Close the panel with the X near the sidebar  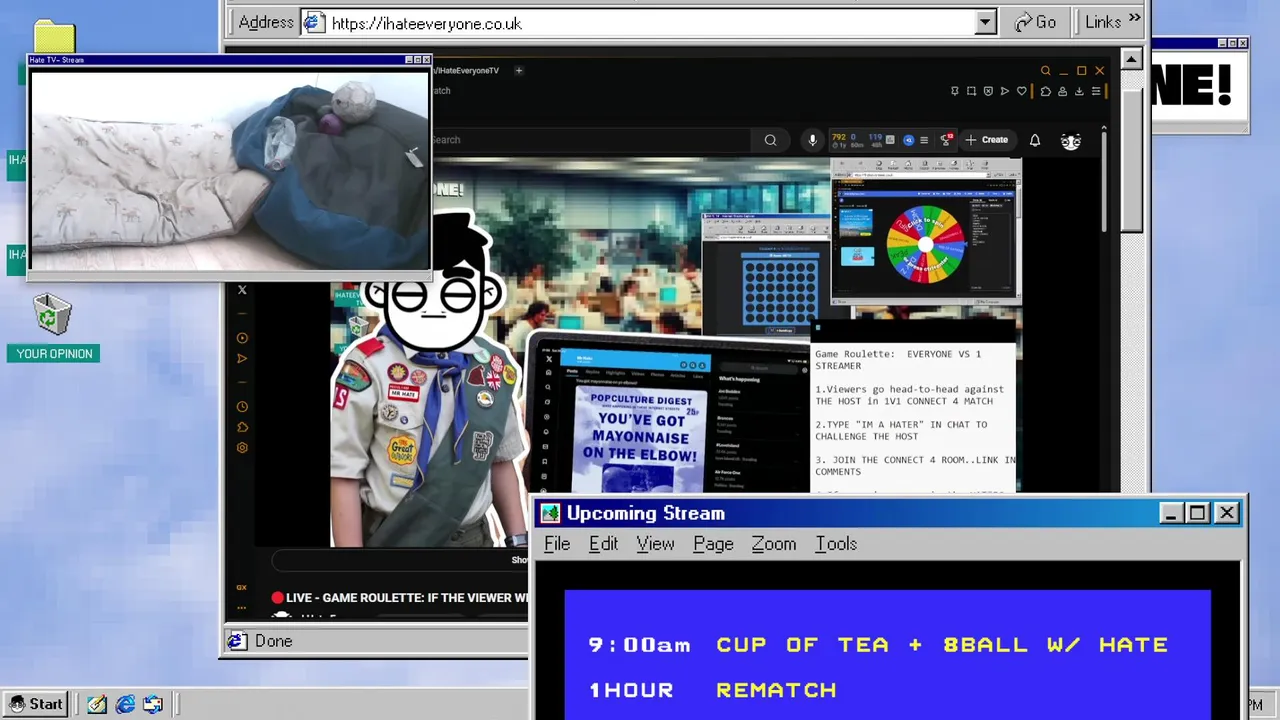[242, 290]
